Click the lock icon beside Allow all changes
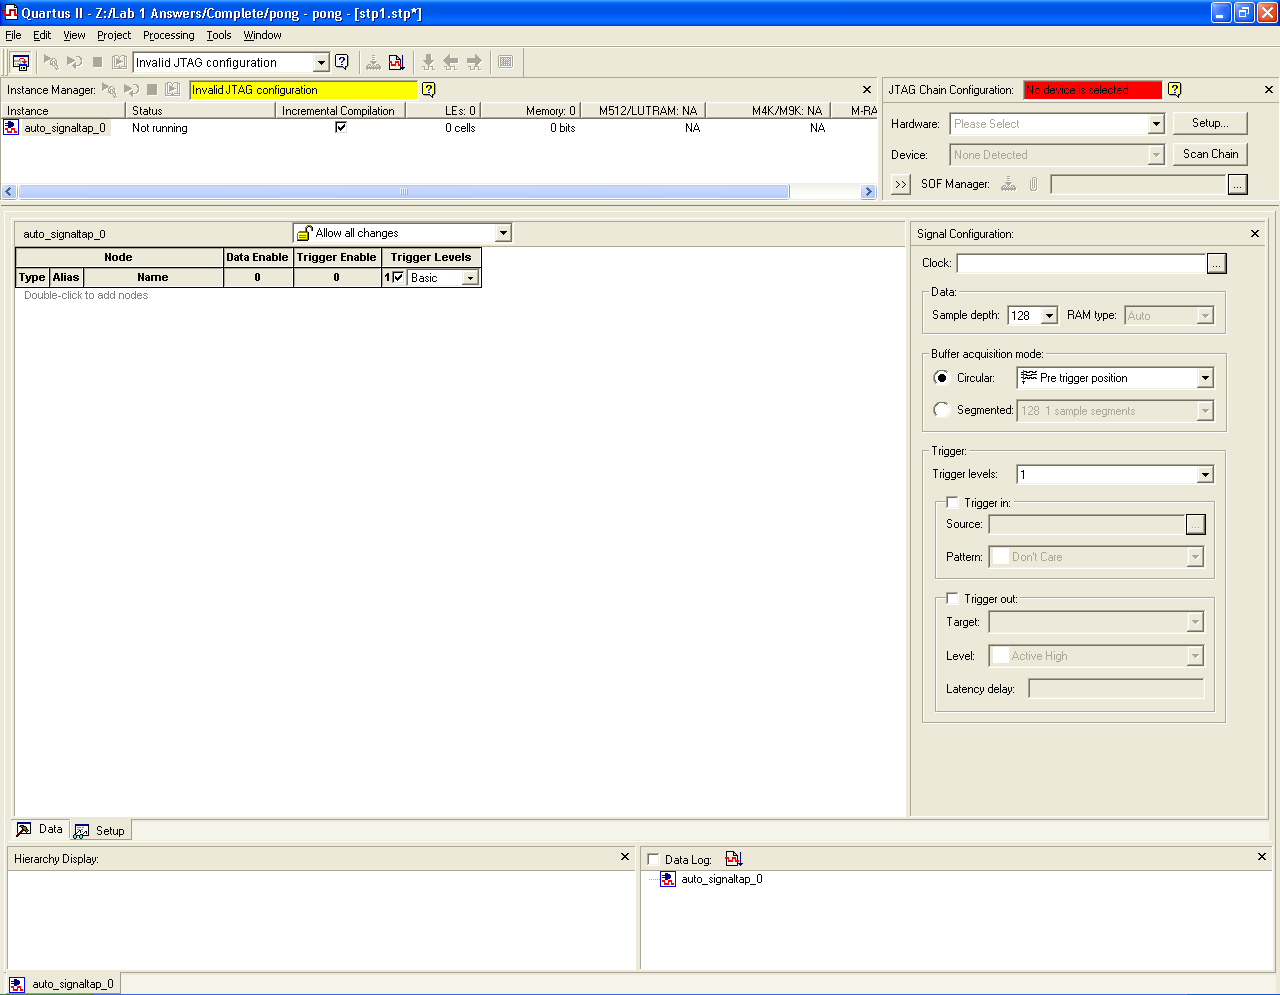This screenshot has height=995, width=1280. click(x=305, y=233)
